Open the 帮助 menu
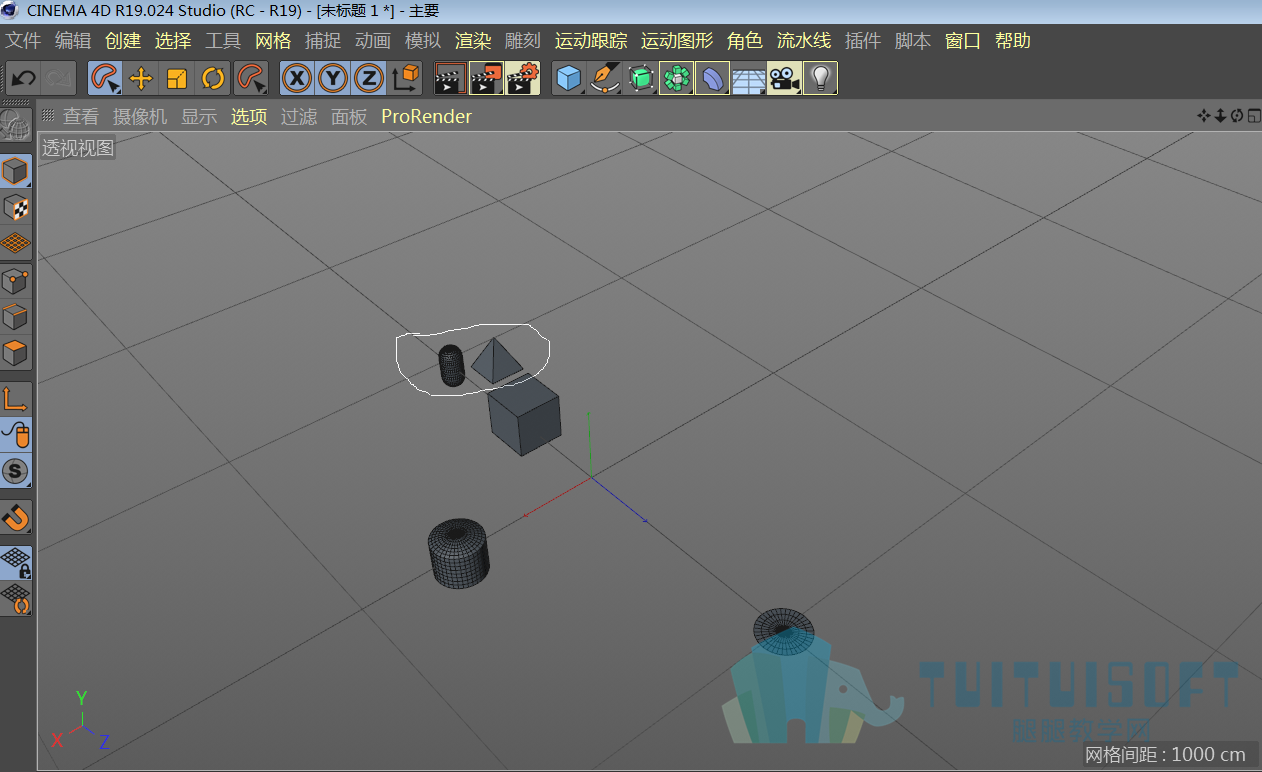Screen dimensions: 1262x772 (x=1013, y=41)
